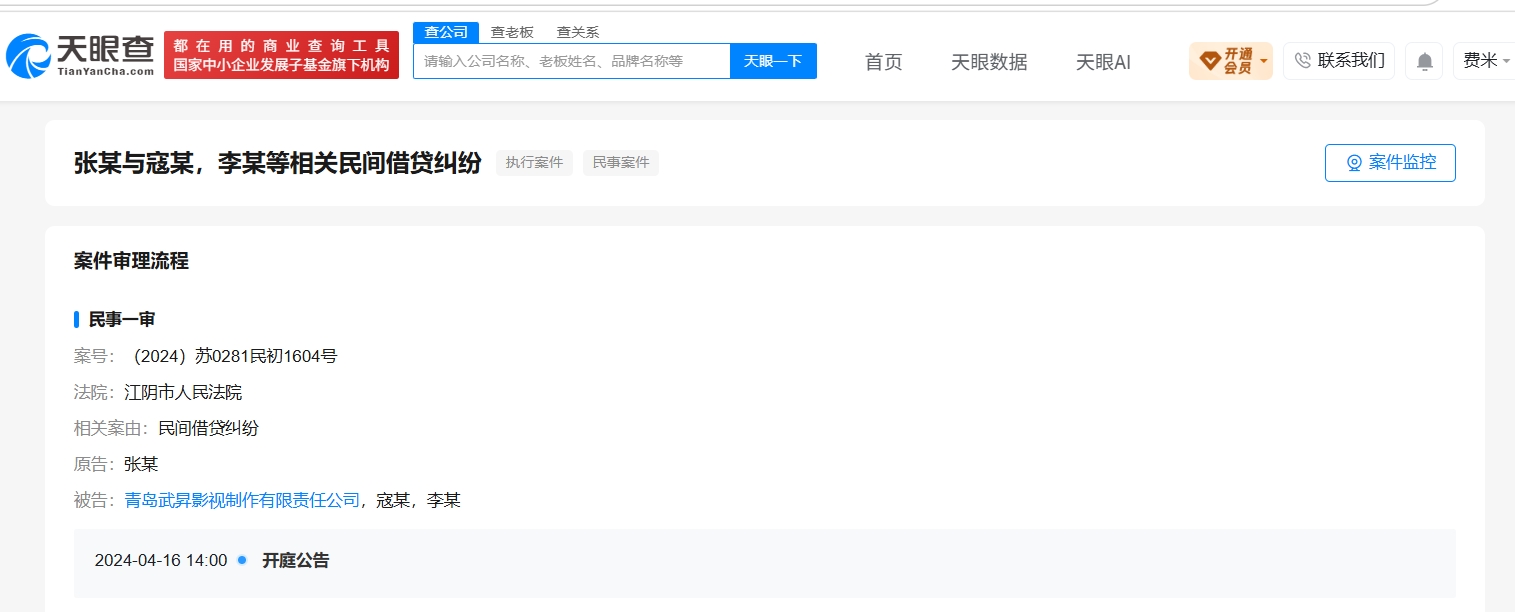Open the notification bell
The width and height of the screenshot is (1515, 612).
1424,61
